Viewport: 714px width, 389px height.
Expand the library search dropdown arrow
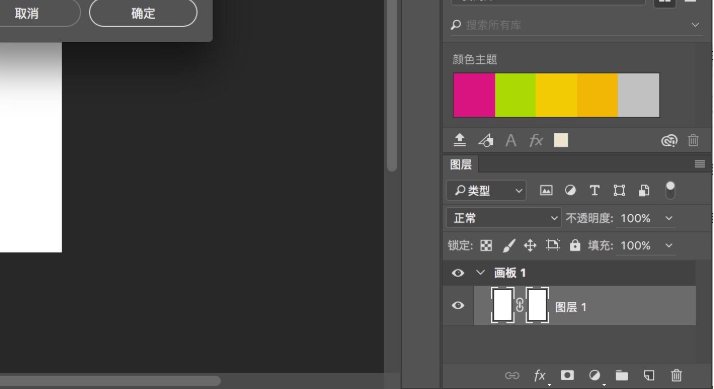click(695, 25)
